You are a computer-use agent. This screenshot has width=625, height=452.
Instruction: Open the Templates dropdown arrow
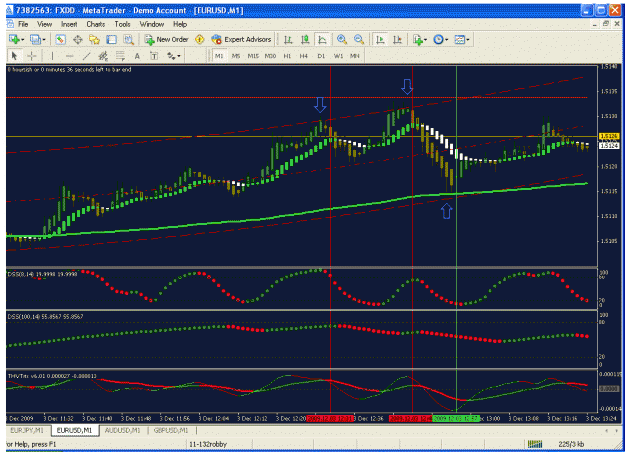point(468,39)
